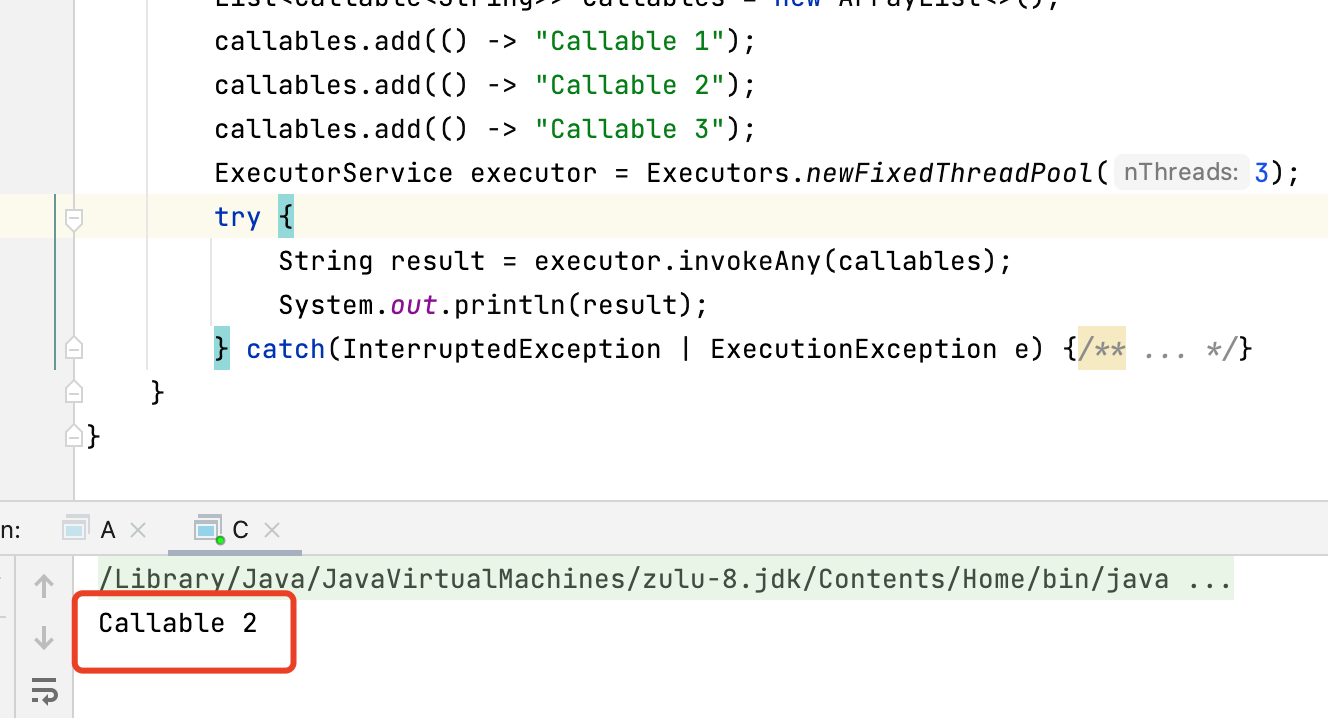Close the A run tab
This screenshot has width=1328, height=718.
coord(138,530)
